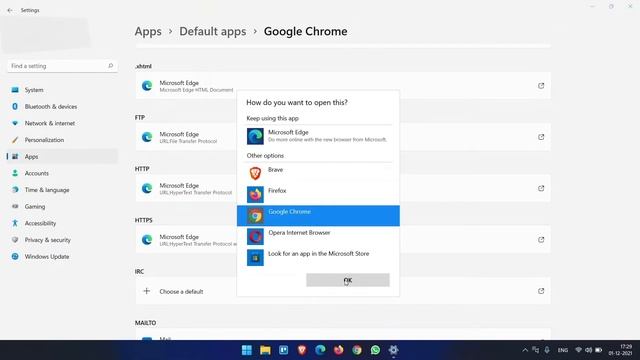Viewport: 640px width, 360px height.
Task: Choose Firefox in the open-with dialog
Action: coord(318,195)
